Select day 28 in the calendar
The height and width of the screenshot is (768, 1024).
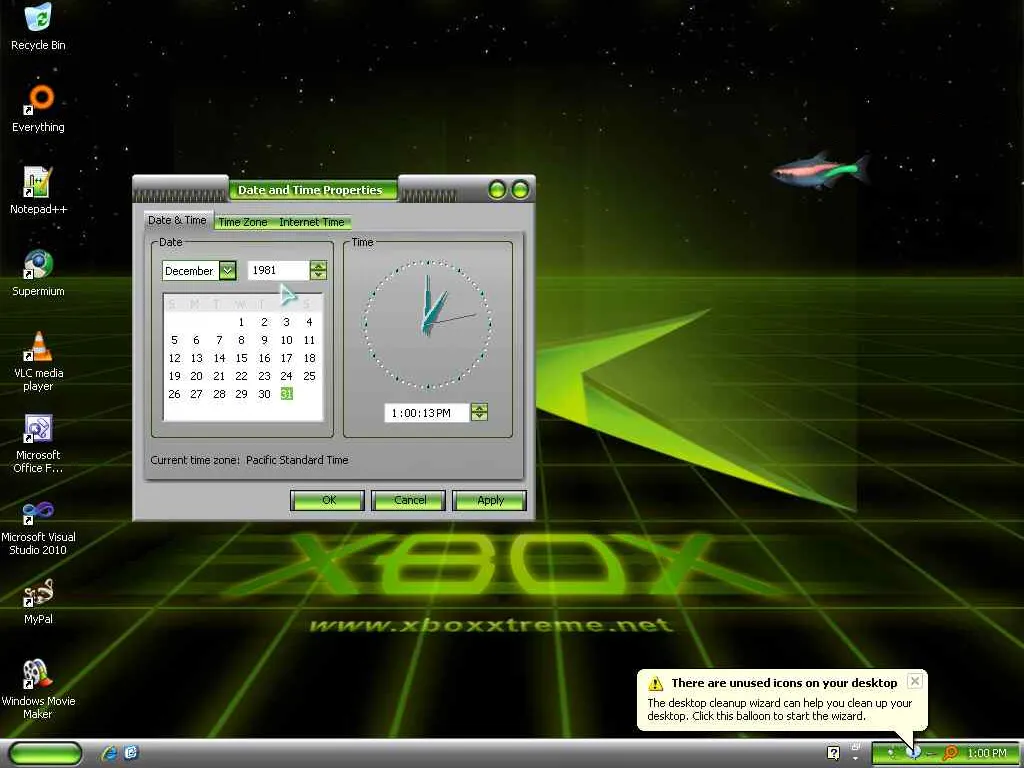[x=219, y=394]
